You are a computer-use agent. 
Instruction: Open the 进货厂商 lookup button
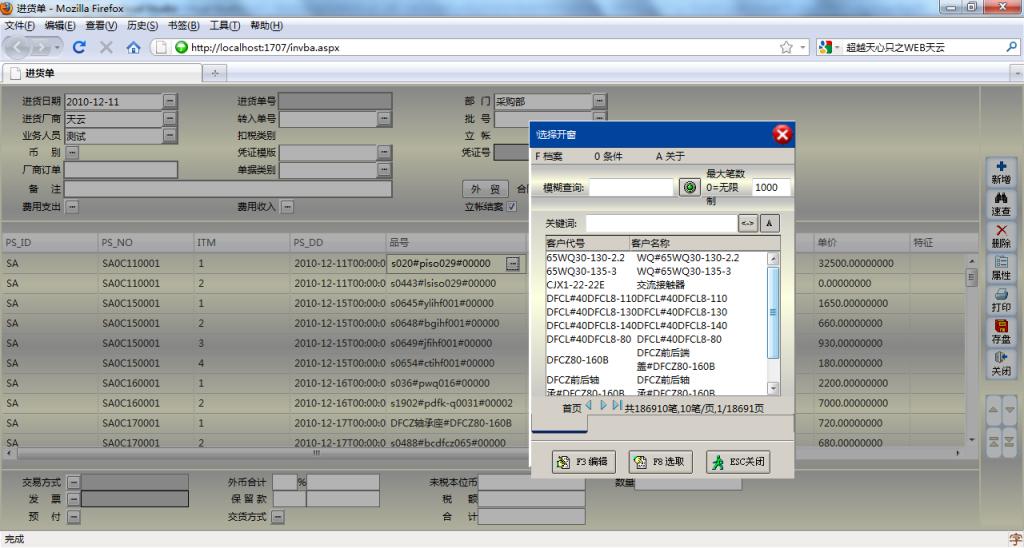169,119
